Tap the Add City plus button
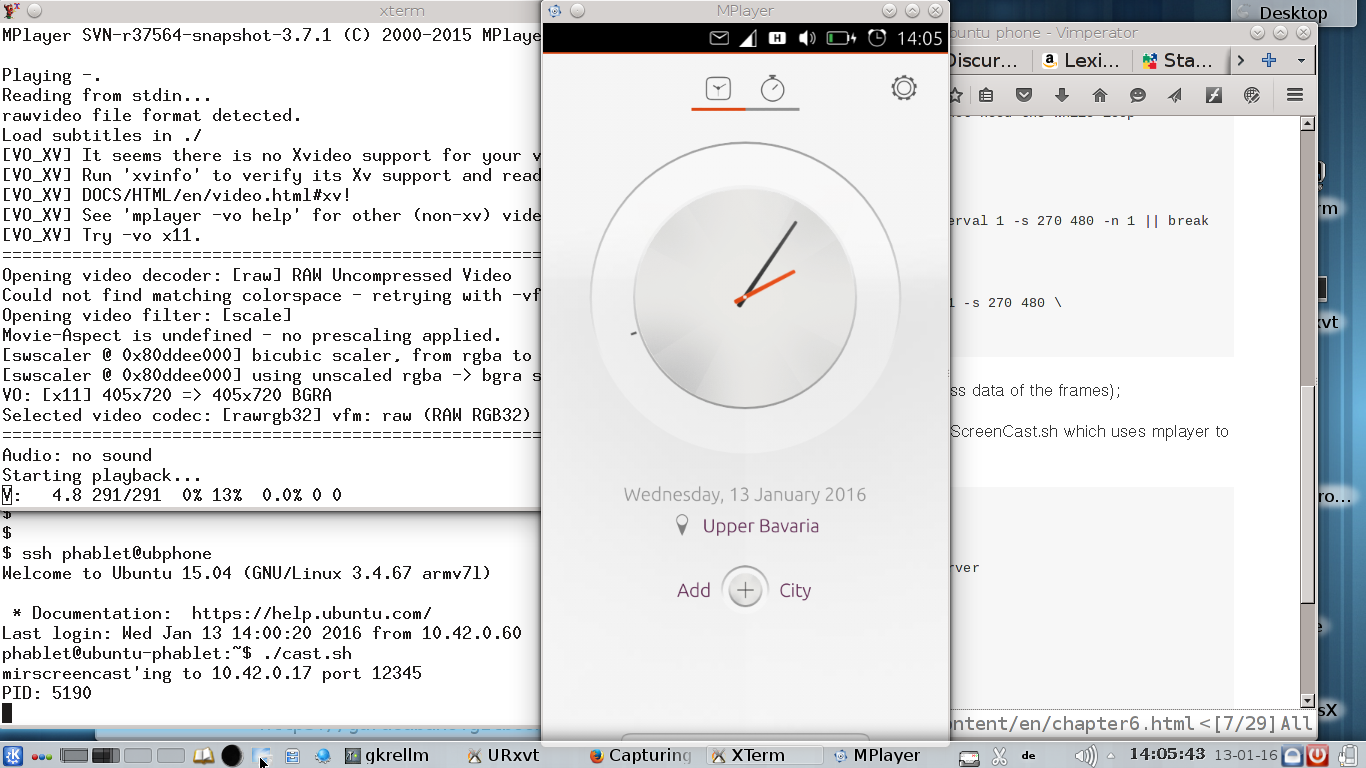The image size is (1366, 768). pyautogui.click(x=745, y=590)
